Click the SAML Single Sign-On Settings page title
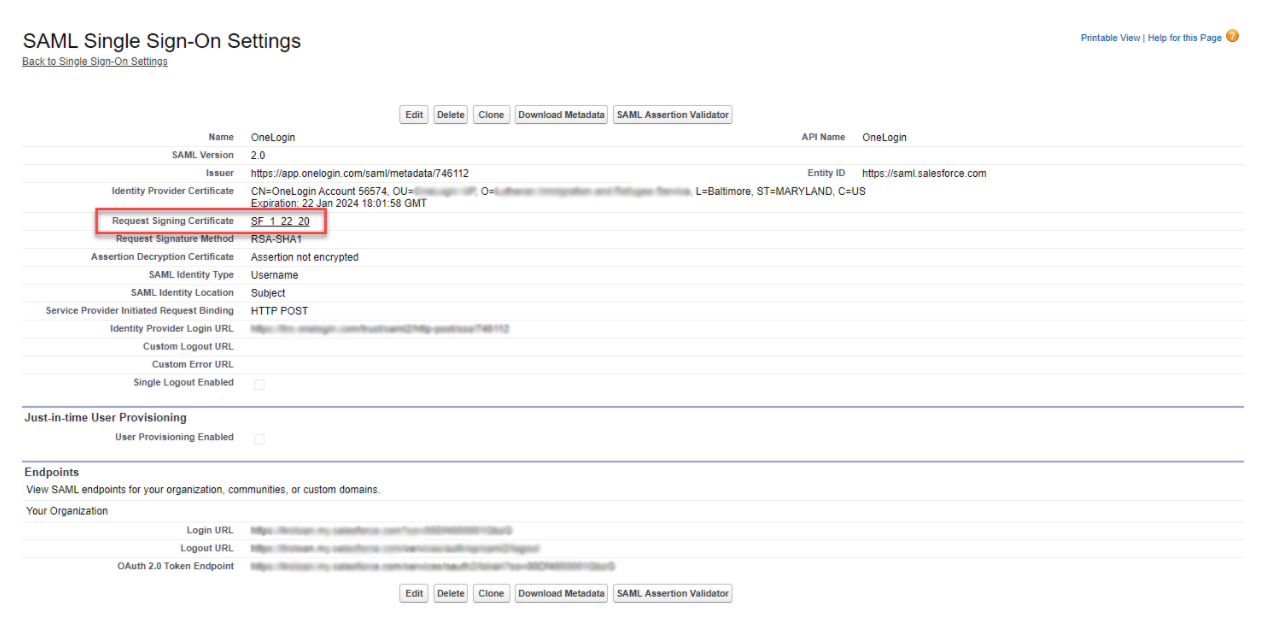Image resolution: width=1261 pixels, height=626 pixels. 162,41
